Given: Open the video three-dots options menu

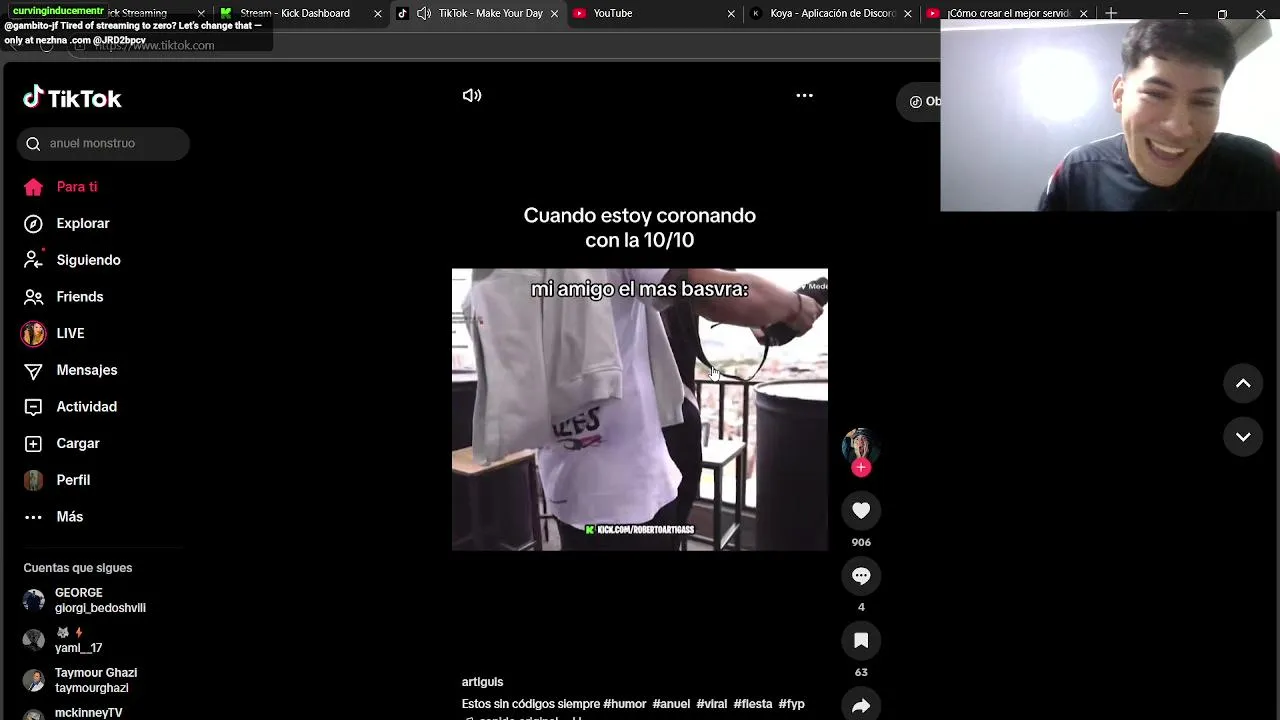Looking at the screenshot, I should coord(804,96).
